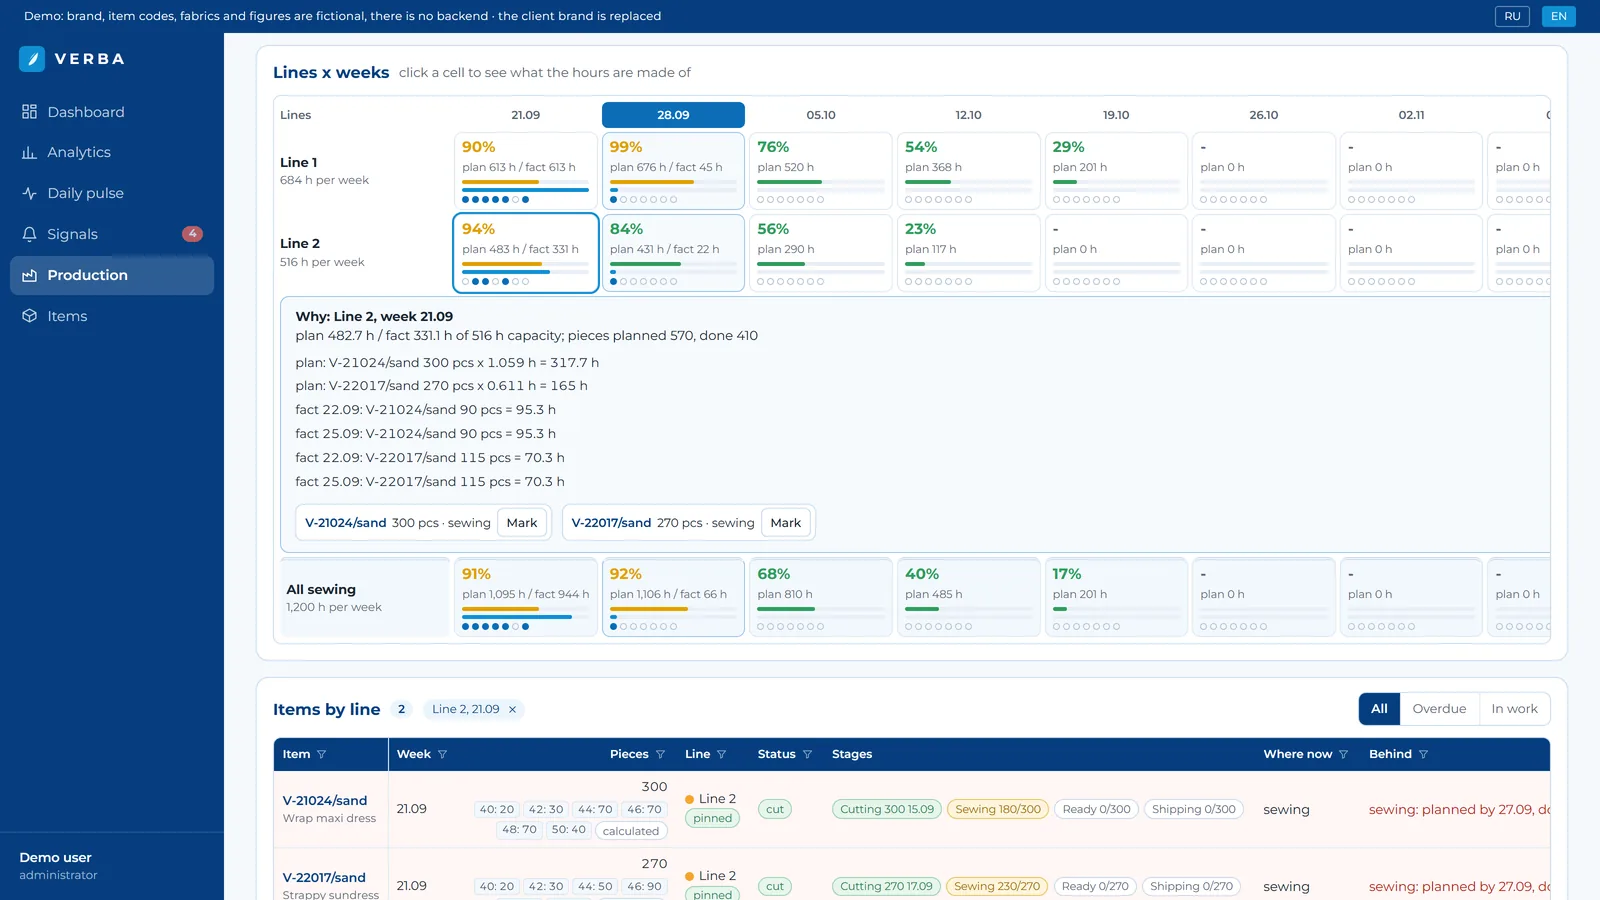This screenshot has width=1600, height=900.
Task: Open the Status column filter icon
Action: (807, 754)
